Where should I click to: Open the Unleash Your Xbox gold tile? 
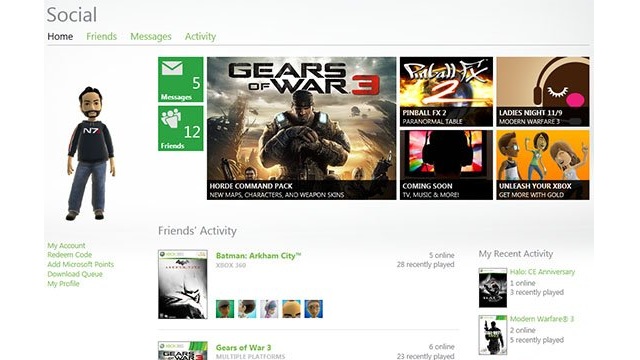(543, 165)
